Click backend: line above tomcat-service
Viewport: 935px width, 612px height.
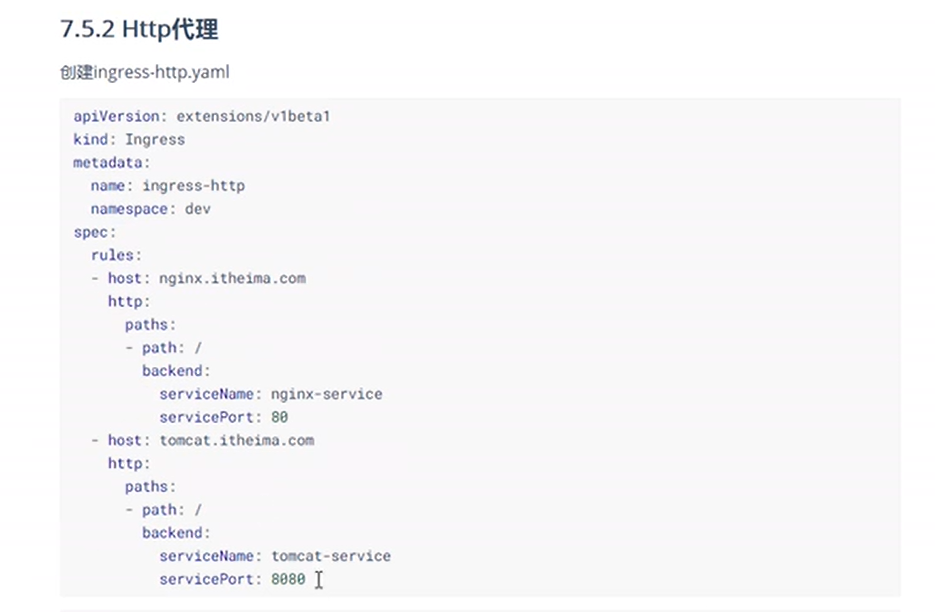pyautogui.click(x=176, y=533)
